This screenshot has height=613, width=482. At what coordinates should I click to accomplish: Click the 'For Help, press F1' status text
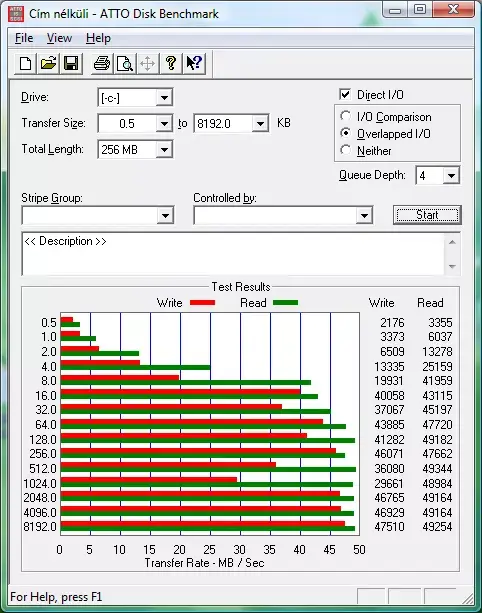coord(56,597)
